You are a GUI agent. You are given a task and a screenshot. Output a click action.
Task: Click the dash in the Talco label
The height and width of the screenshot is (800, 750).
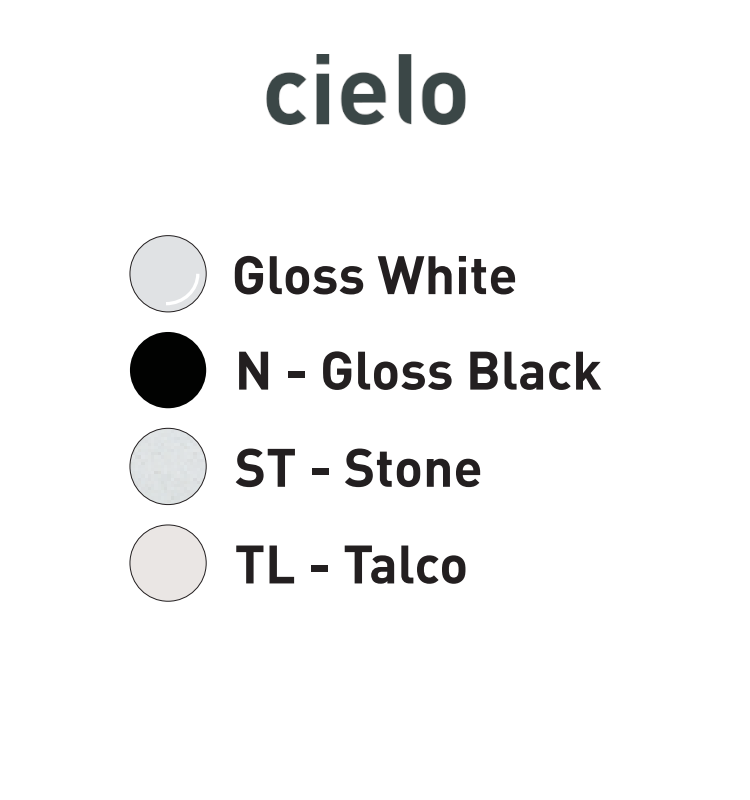pyautogui.click(x=320, y=567)
